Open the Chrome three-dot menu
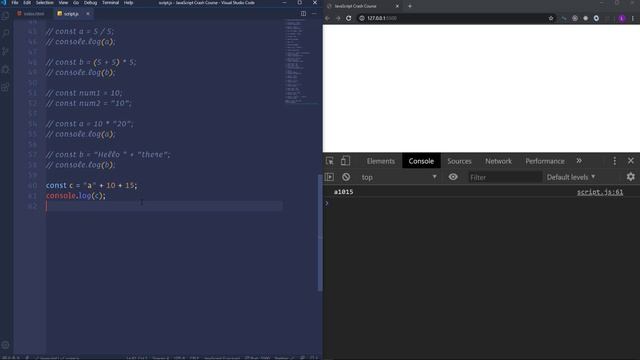 coord(633,18)
